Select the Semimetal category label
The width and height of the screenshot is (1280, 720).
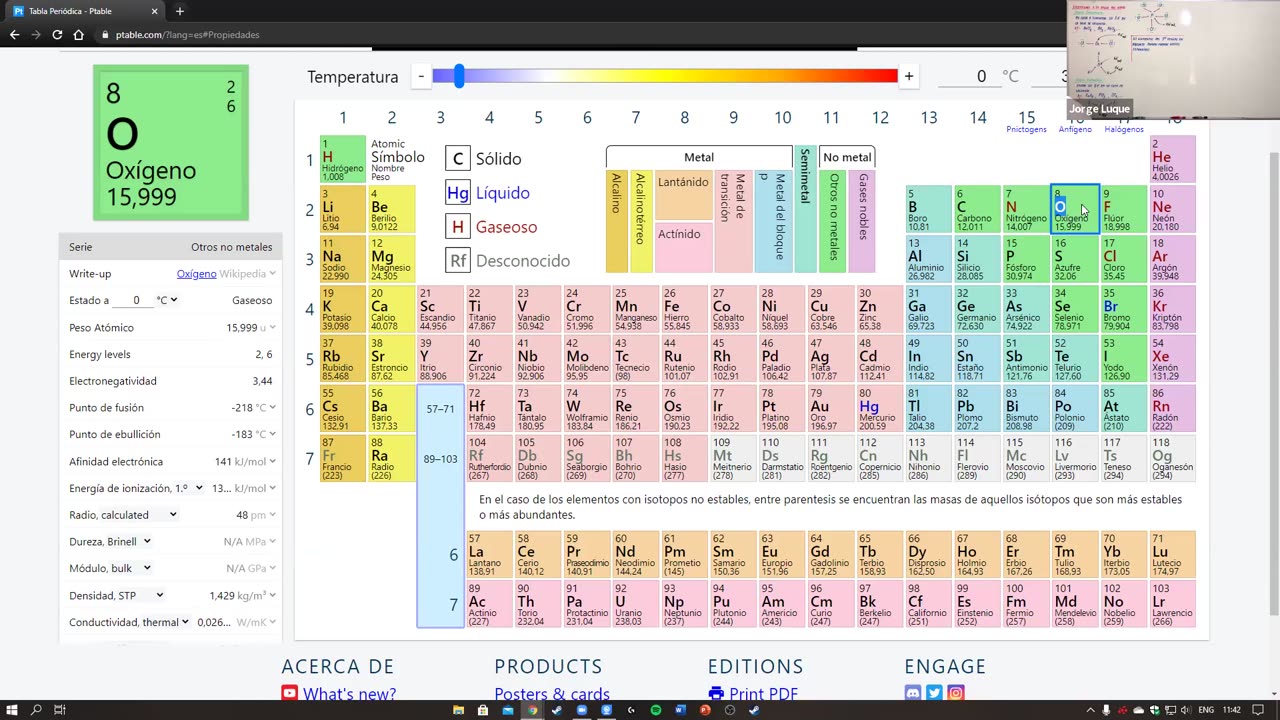click(805, 209)
